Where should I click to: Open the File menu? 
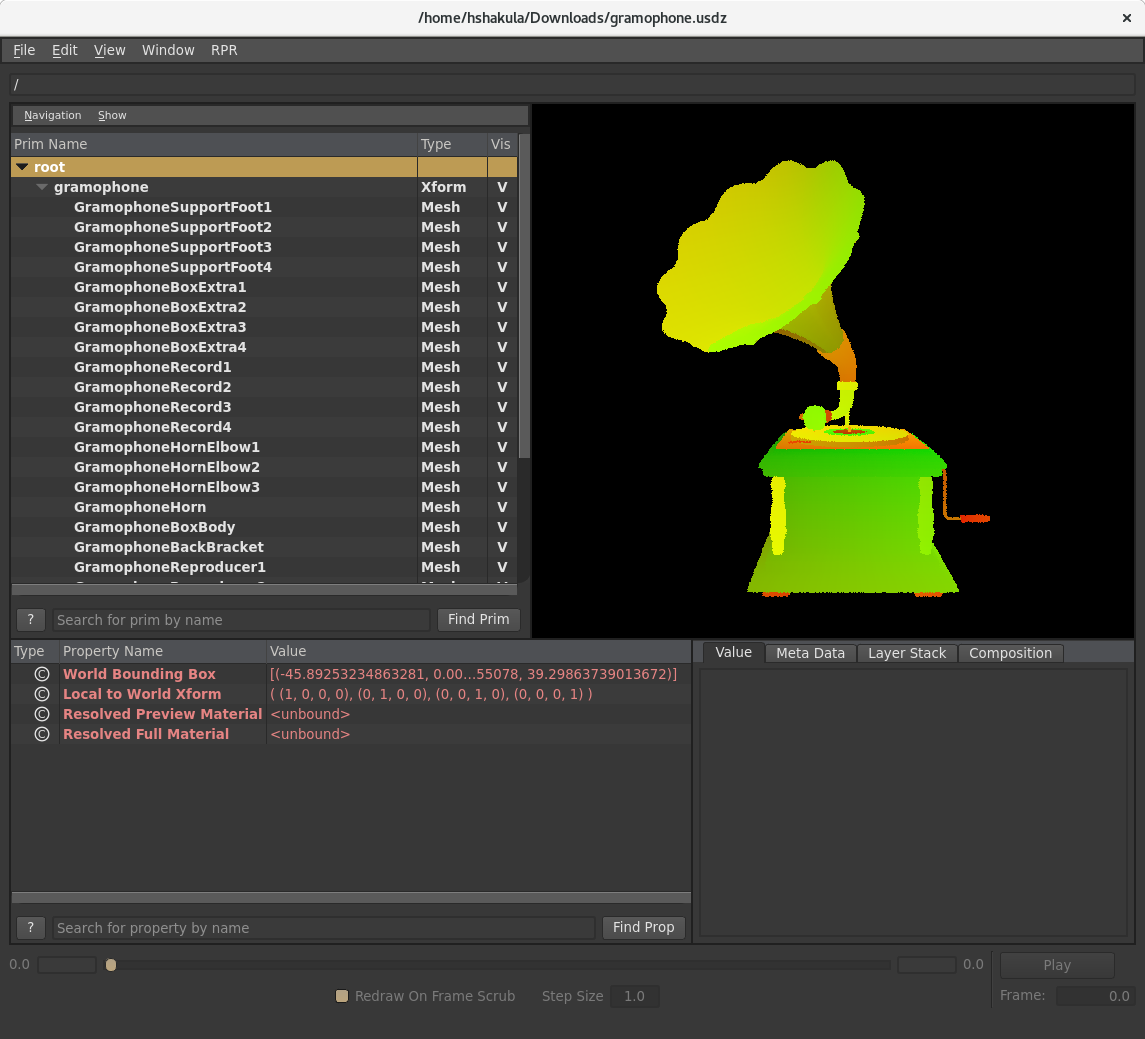coord(24,50)
